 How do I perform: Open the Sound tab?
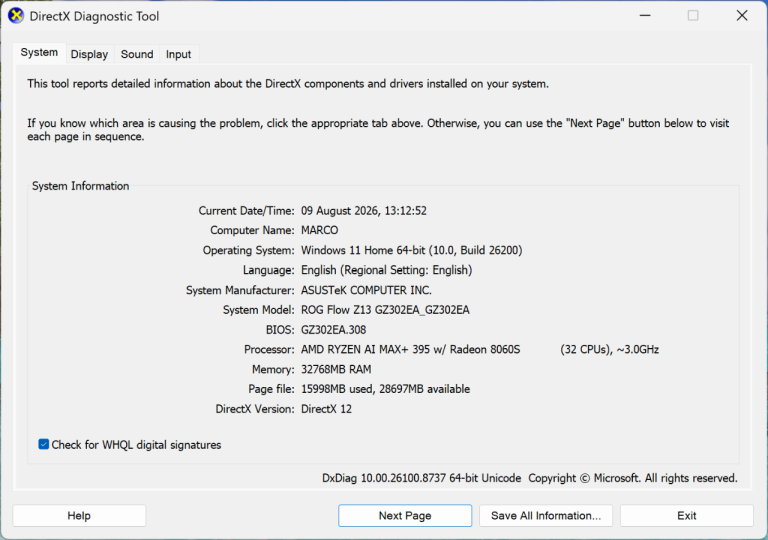click(x=137, y=54)
